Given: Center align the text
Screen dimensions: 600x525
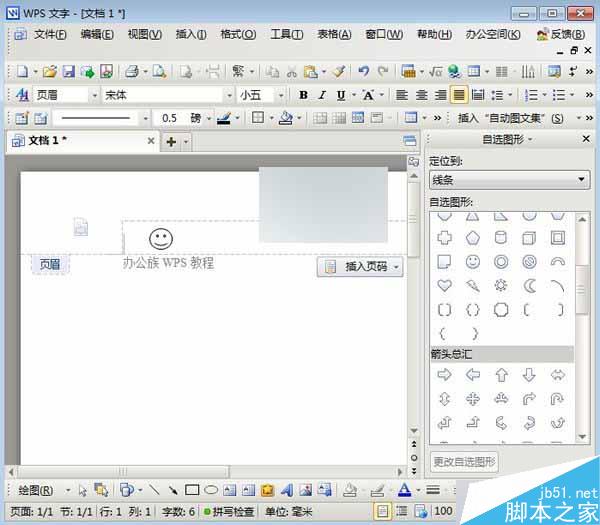Looking at the screenshot, I should click(421, 95).
